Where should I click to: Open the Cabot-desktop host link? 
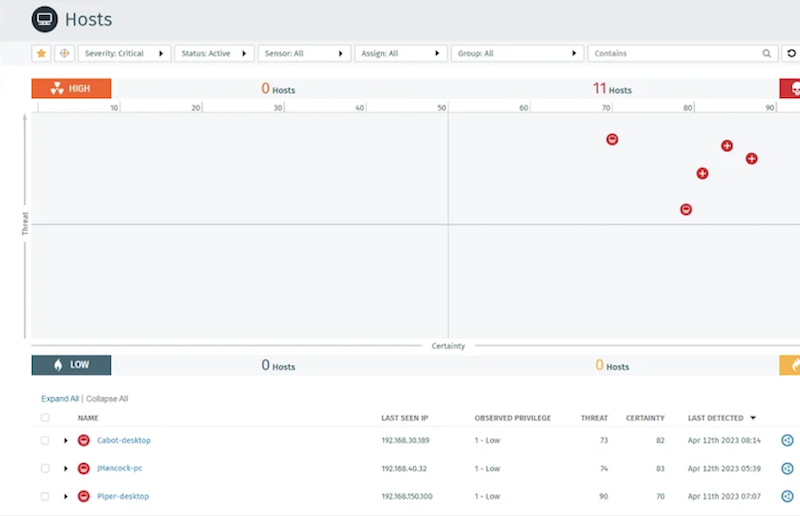(x=123, y=440)
